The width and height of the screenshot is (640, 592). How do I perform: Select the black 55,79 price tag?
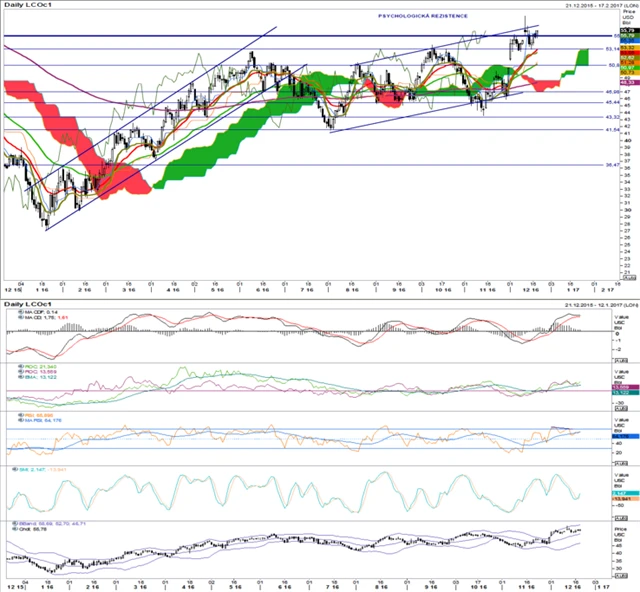pyautogui.click(x=629, y=31)
